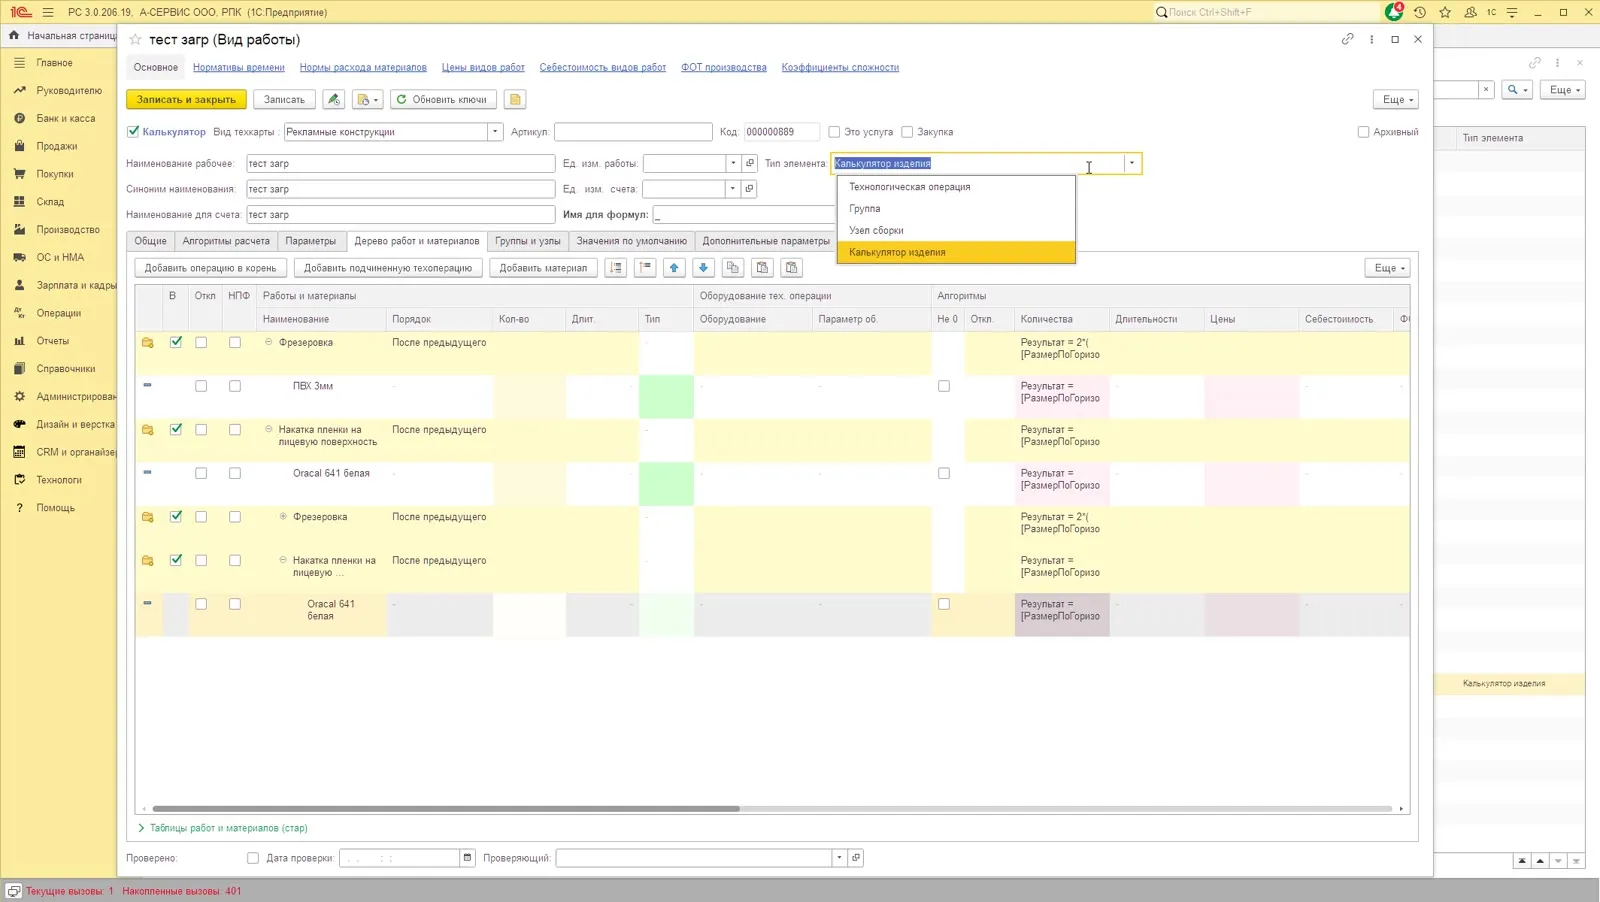Choose Группа from the dropdown list
This screenshot has width=1600, height=902.
[x=956, y=209]
